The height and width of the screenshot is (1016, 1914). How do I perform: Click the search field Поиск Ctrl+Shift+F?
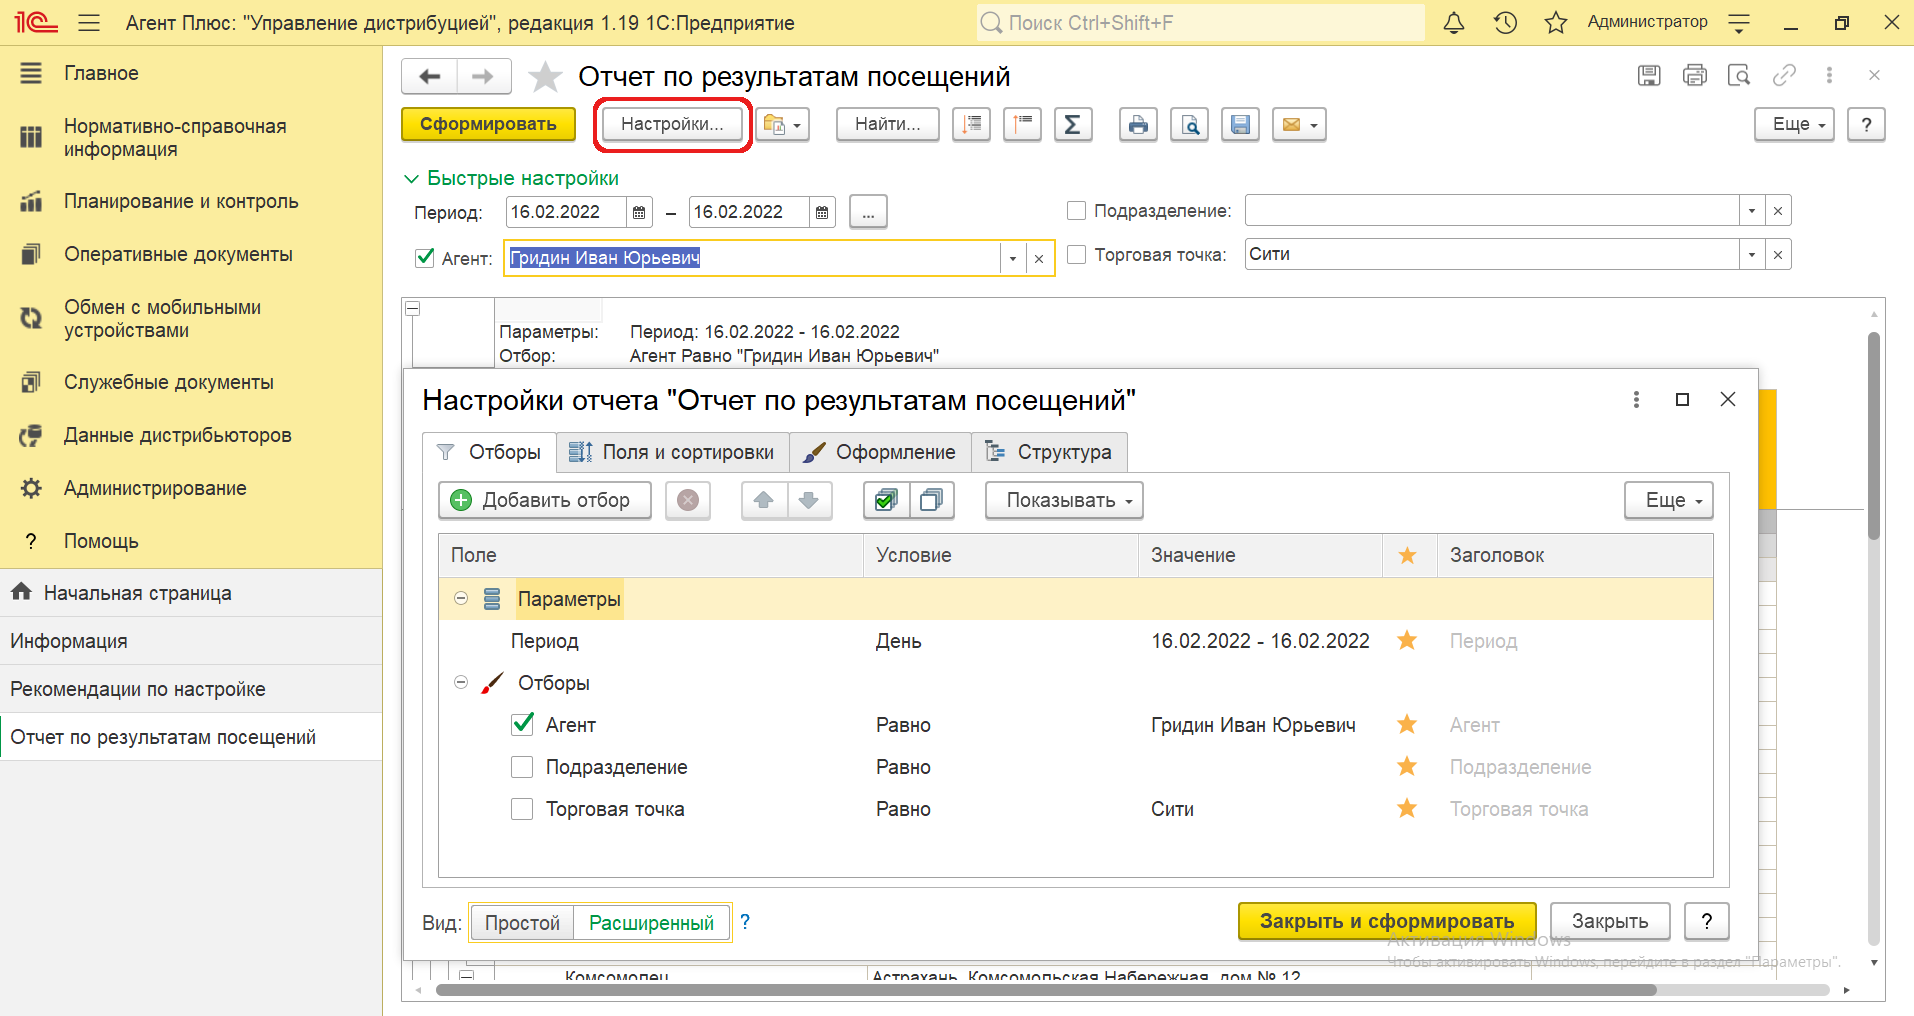point(1200,23)
